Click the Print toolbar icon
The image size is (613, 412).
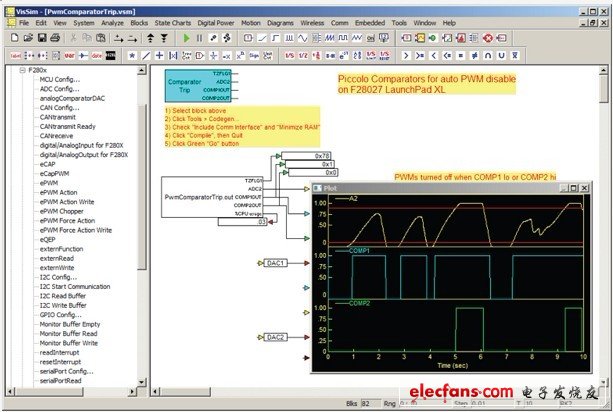55,37
